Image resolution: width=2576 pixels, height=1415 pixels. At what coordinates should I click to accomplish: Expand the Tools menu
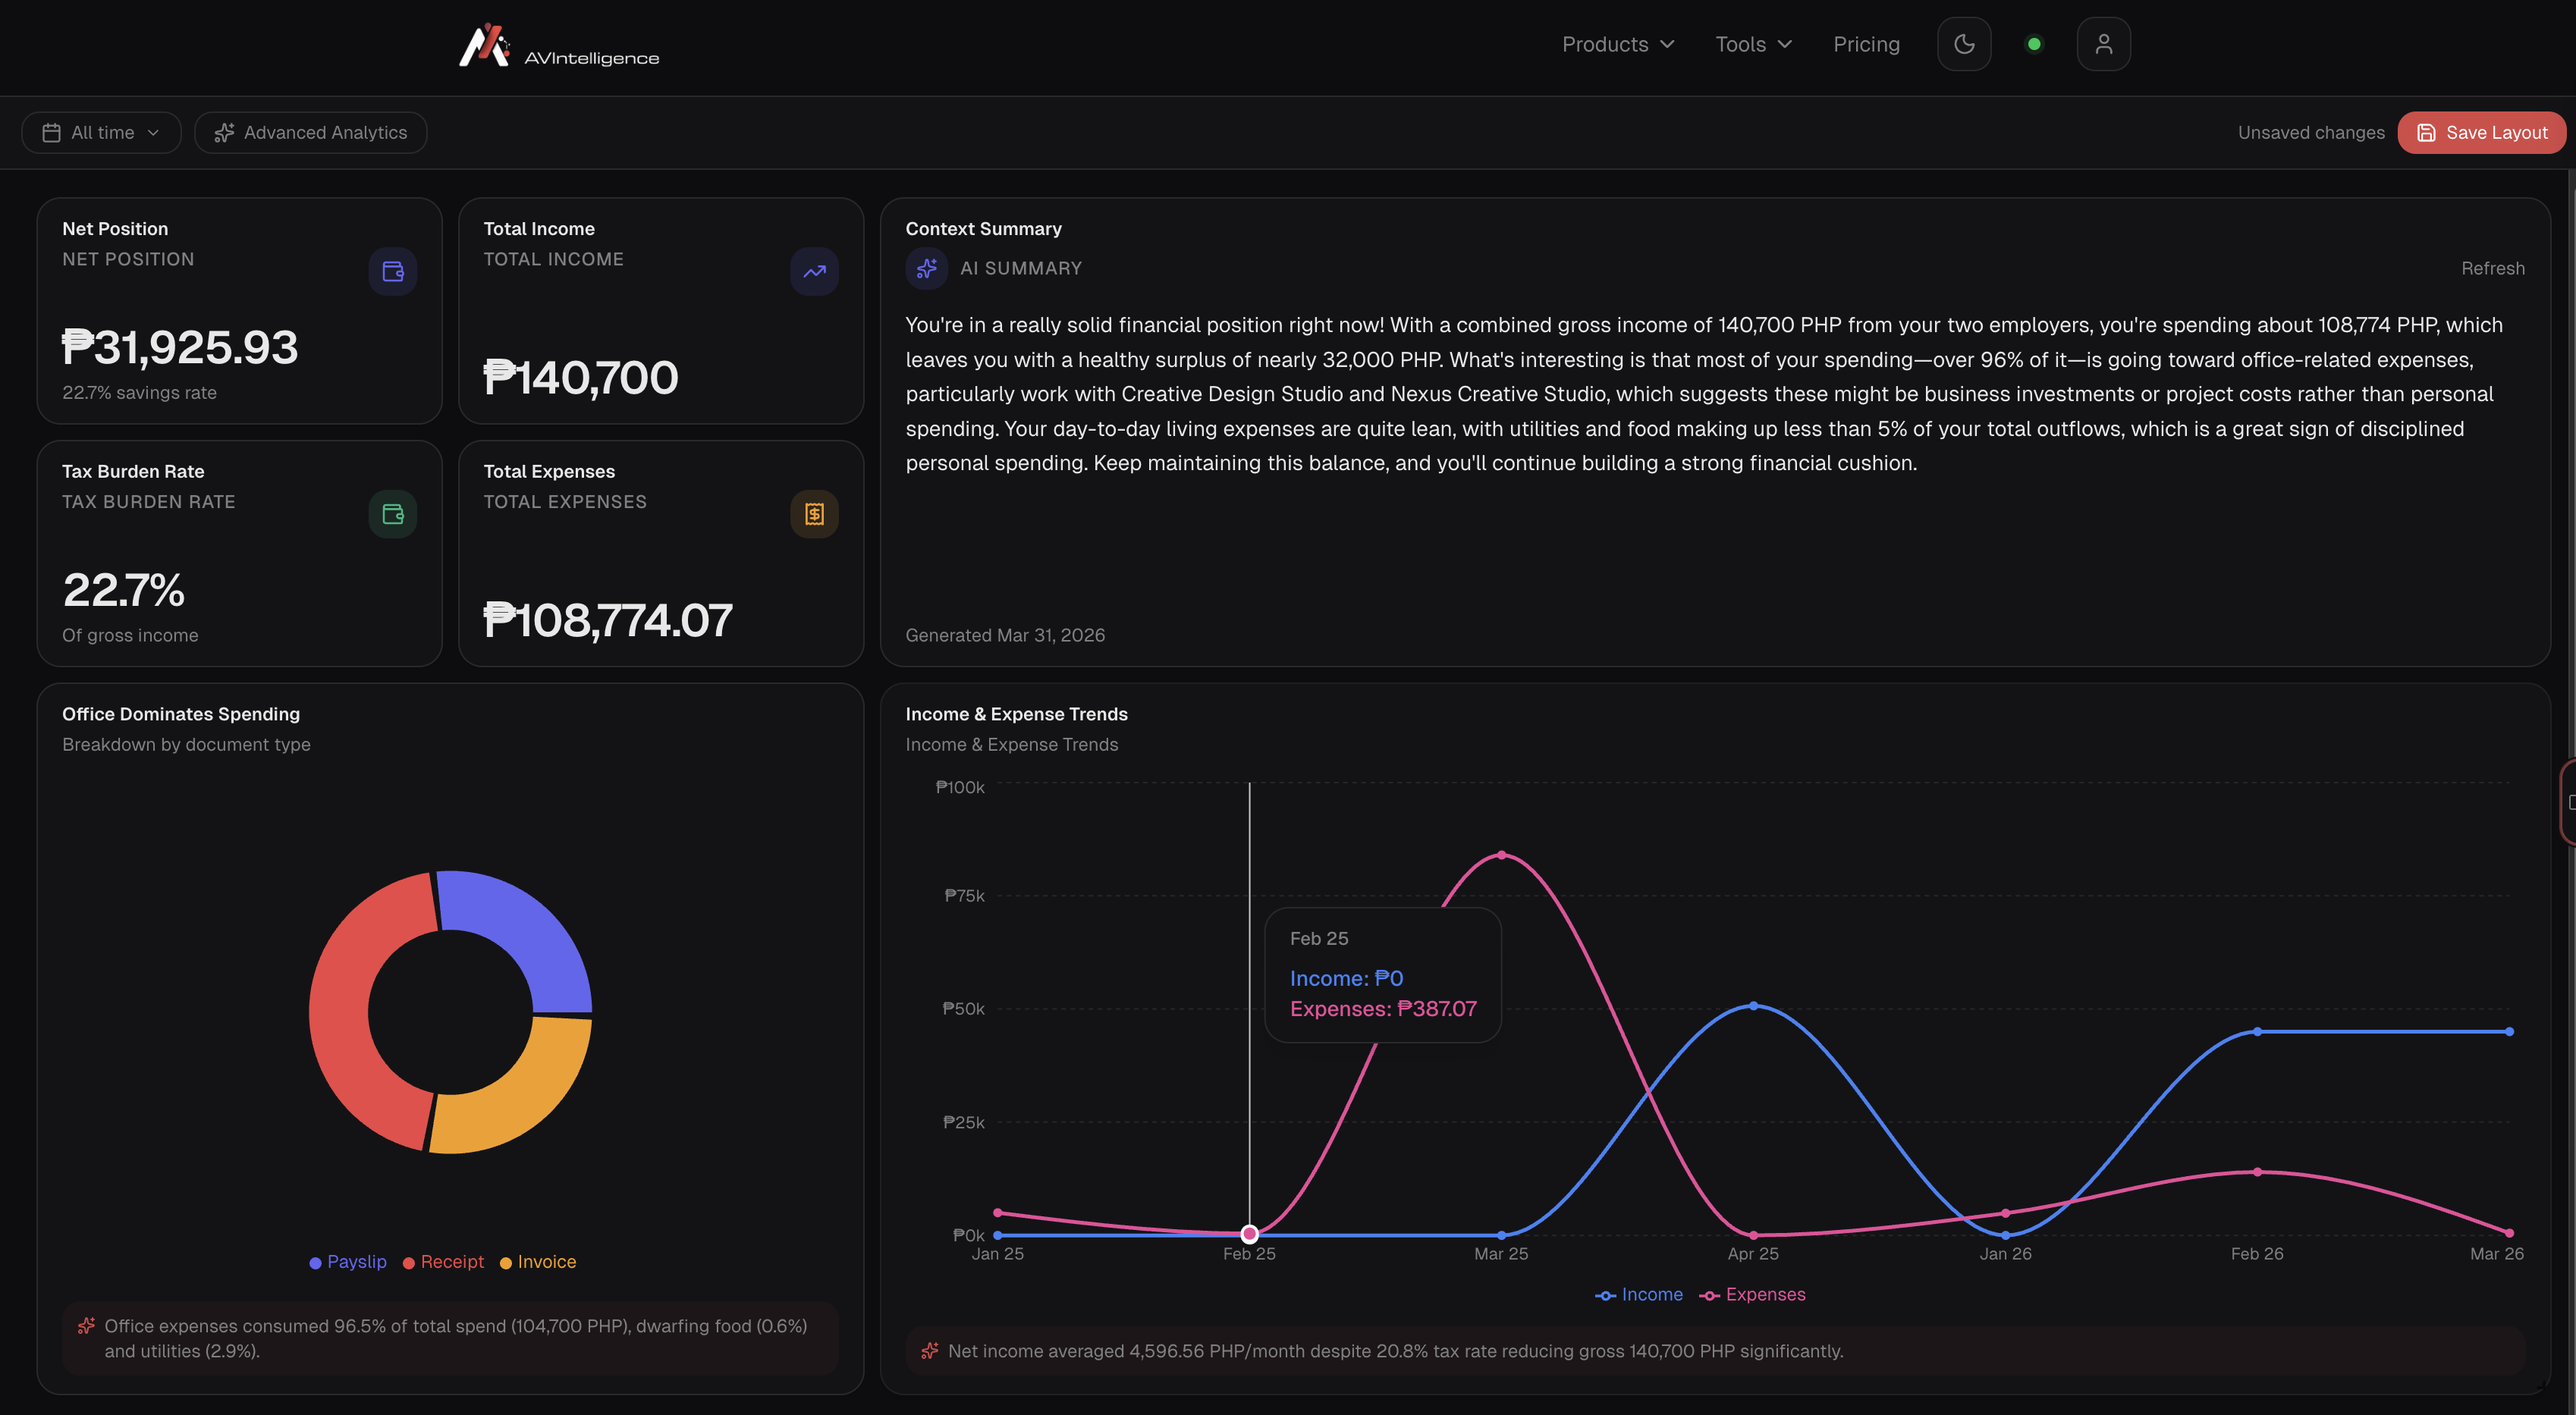tap(1752, 44)
